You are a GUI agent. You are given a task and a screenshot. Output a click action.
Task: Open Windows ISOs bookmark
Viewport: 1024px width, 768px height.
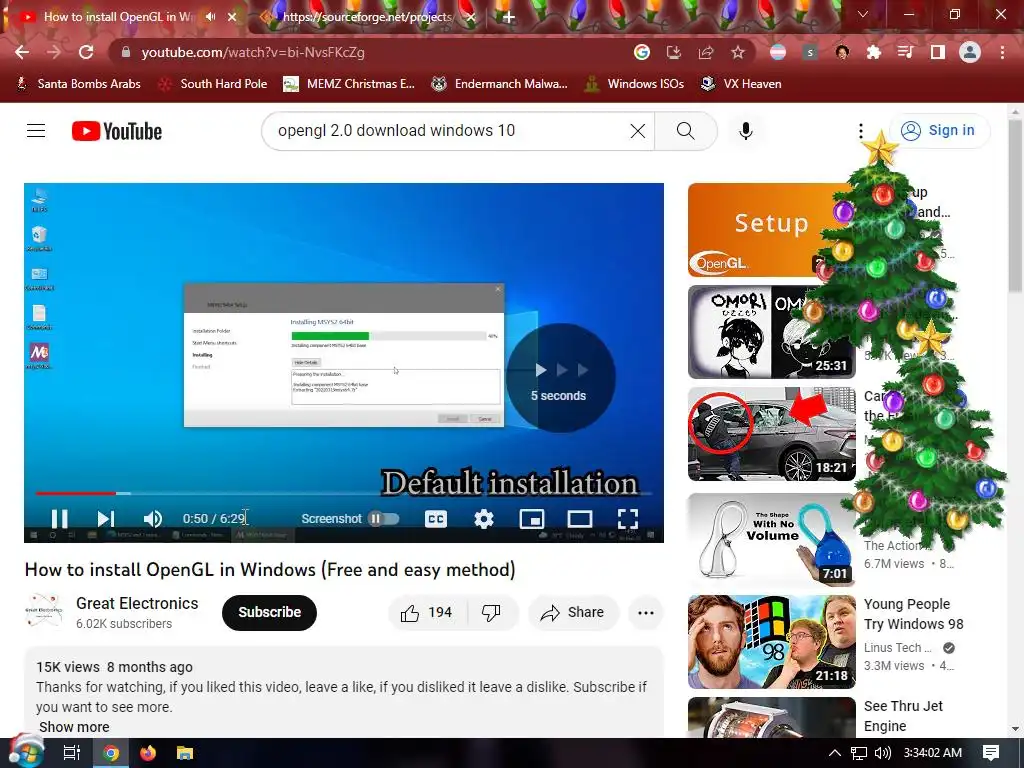pos(634,84)
